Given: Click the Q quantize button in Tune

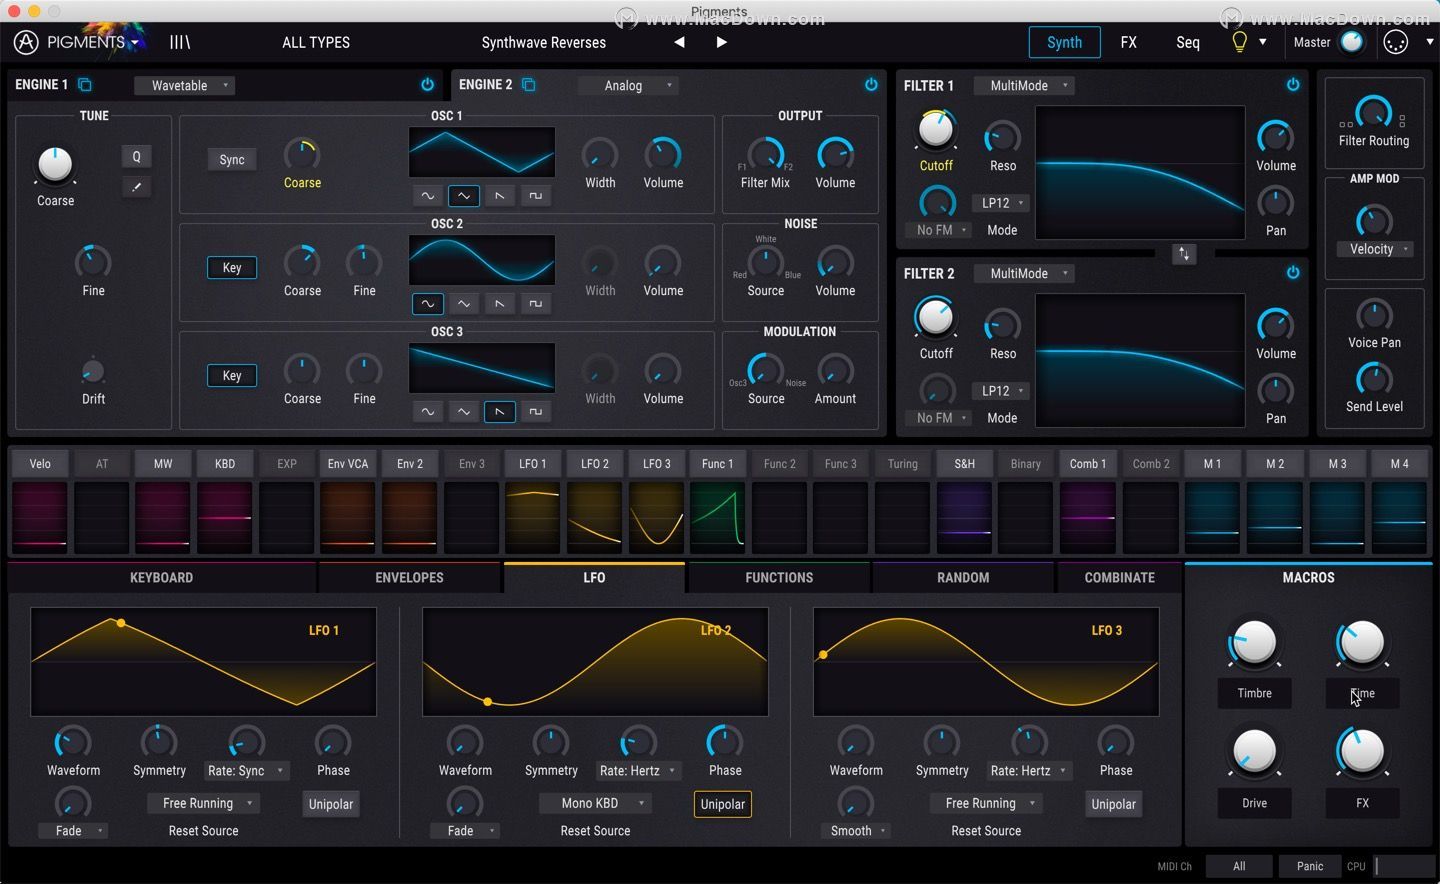Looking at the screenshot, I should [x=137, y=156].
